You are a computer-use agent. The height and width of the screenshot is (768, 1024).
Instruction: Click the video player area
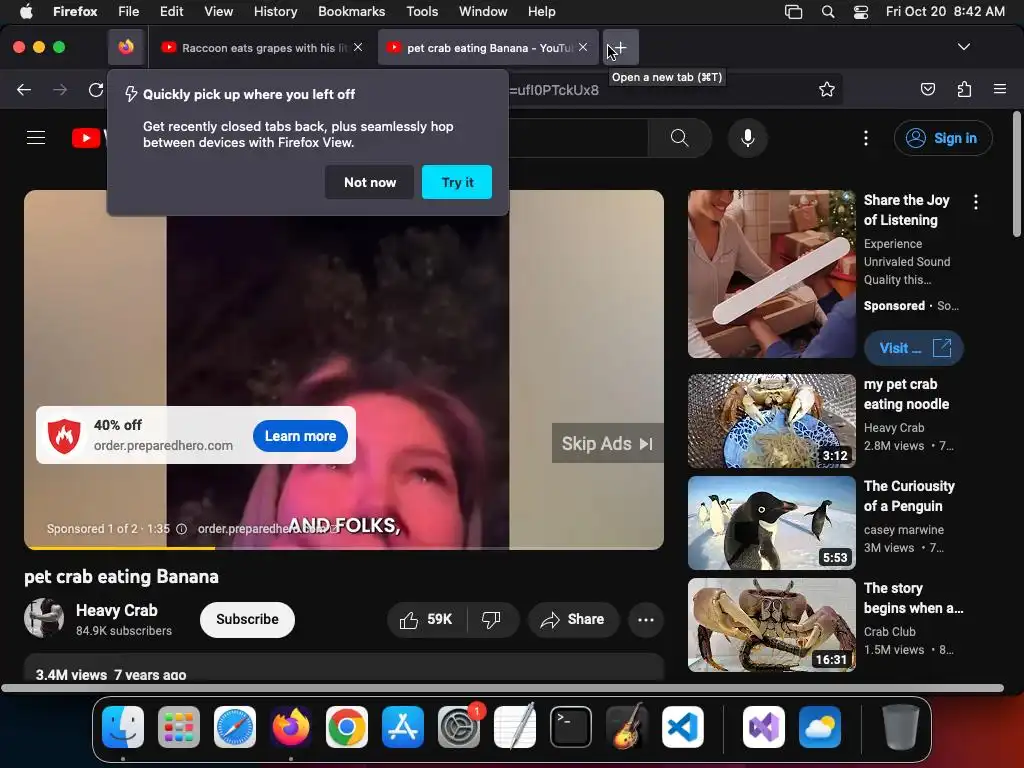(344, 370)
